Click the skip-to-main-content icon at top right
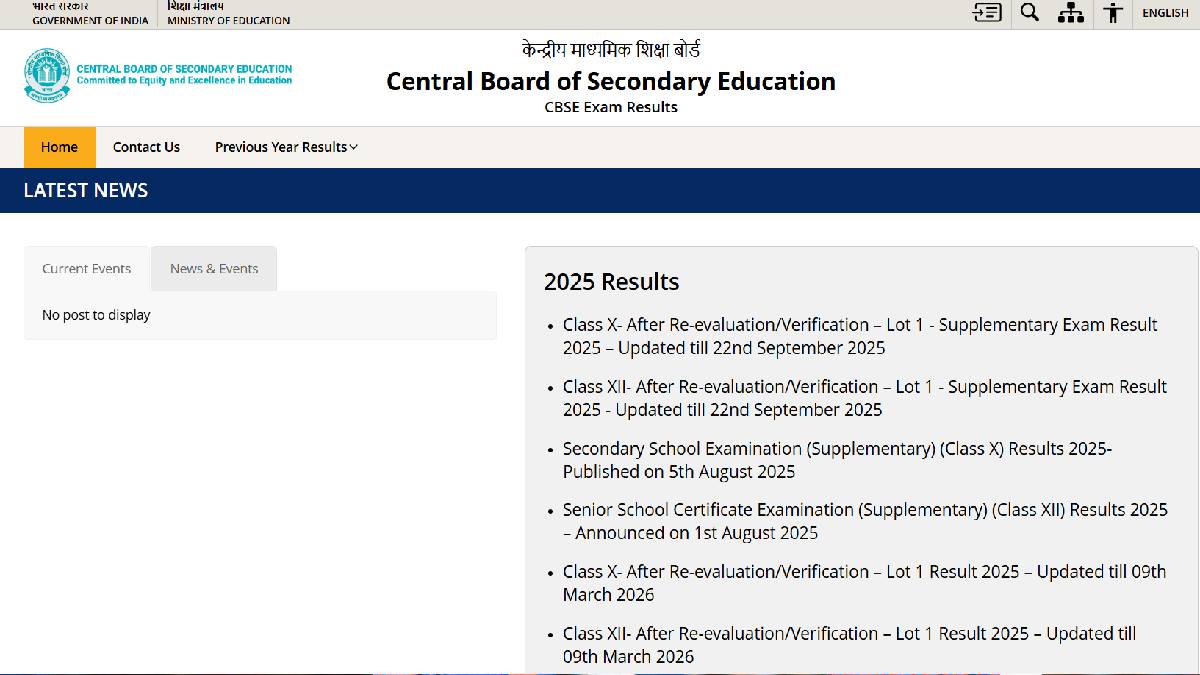Viewport: 1200px width, 675px height. (986, 13)
